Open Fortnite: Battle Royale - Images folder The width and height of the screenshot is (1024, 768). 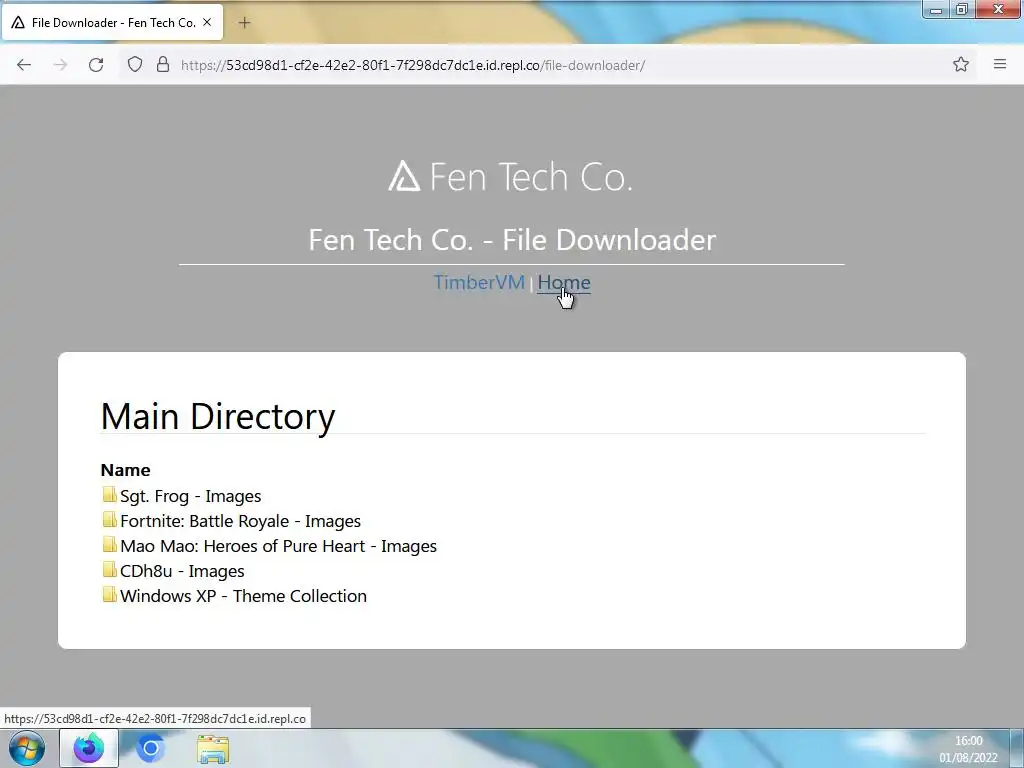coord(240,521)
